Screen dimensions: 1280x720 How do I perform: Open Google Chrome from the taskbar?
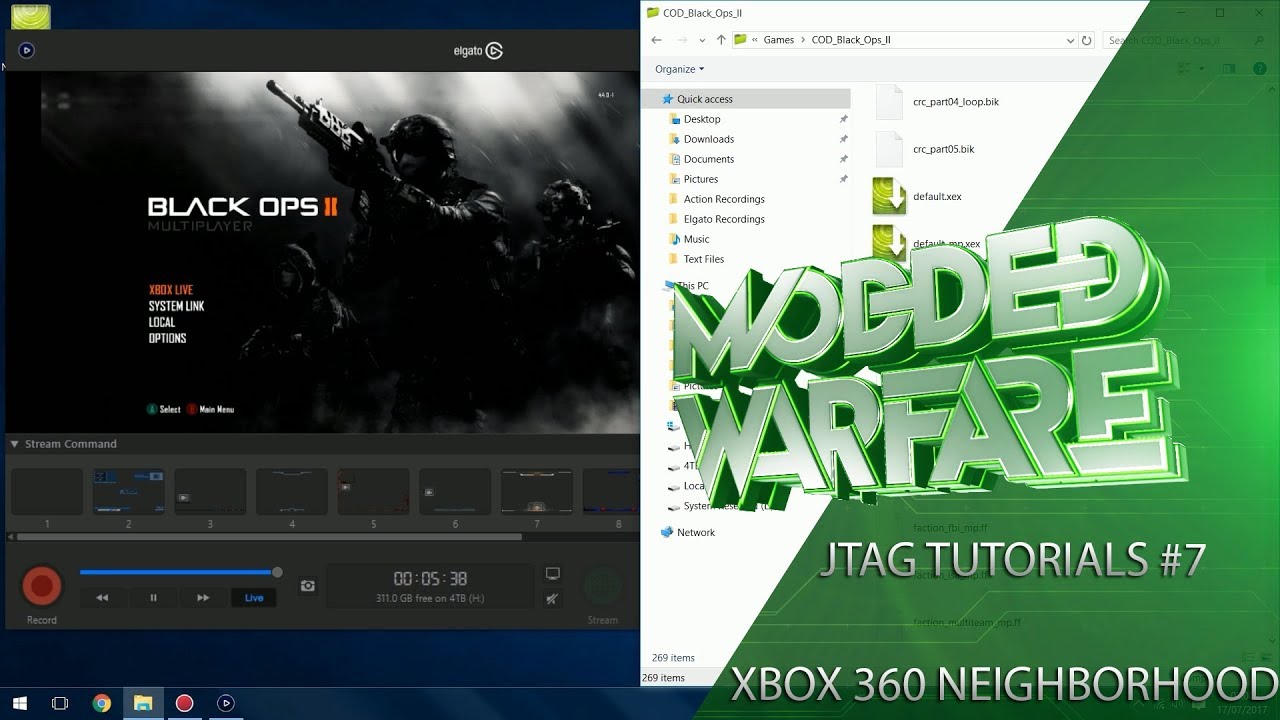click(x=101, y=703)
